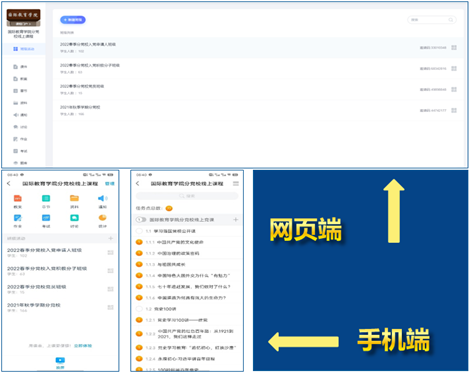Viewport: 471px width, 375px height.
Task: Tap the search field in right phone screen
Action: [187, 196]
